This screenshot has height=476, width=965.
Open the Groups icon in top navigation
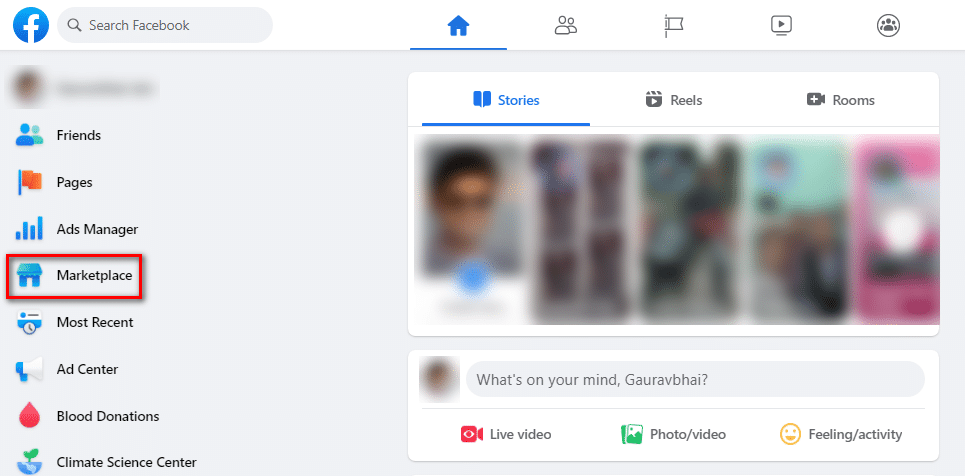coord(889,25)
